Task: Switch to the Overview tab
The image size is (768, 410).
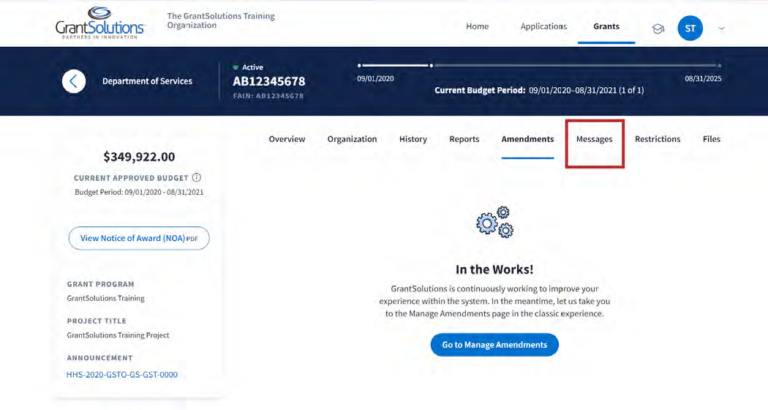Action: point(287,139)
